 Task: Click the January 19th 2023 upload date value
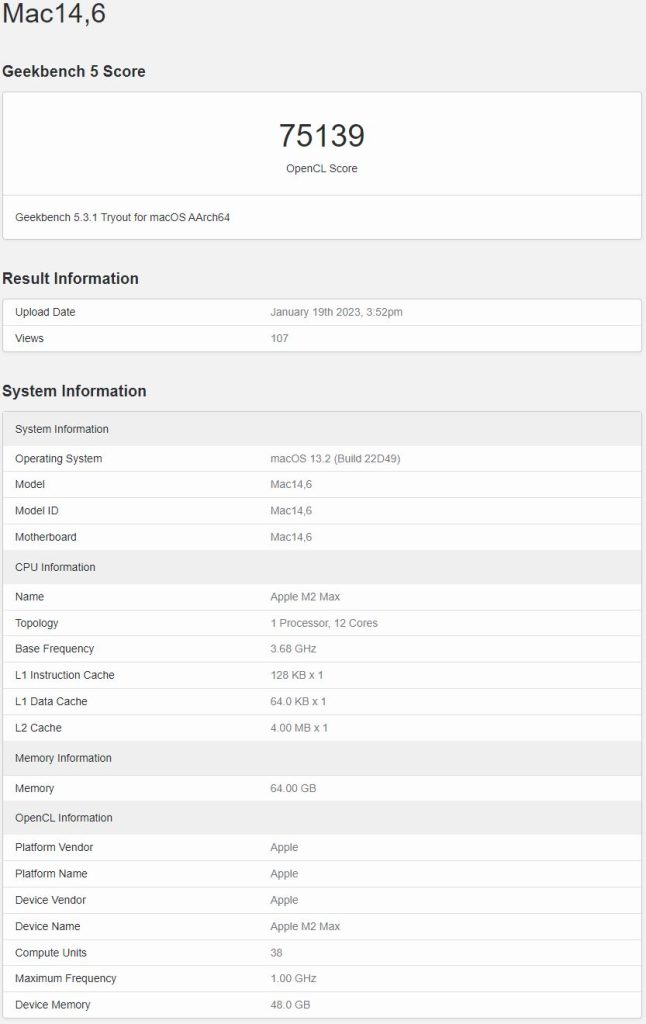point(336,312)
